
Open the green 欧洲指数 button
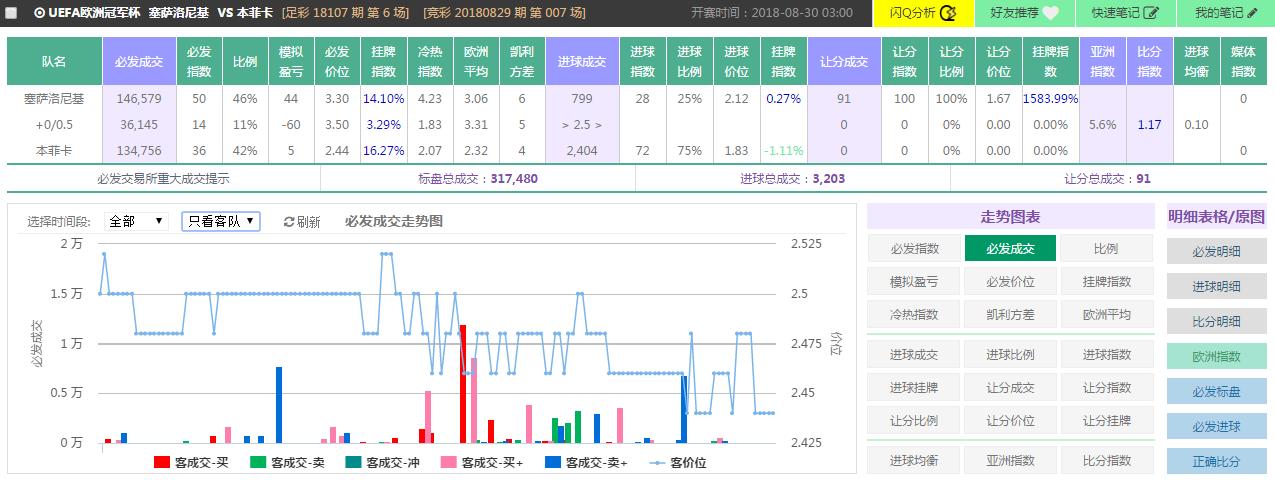[1216, 357]
